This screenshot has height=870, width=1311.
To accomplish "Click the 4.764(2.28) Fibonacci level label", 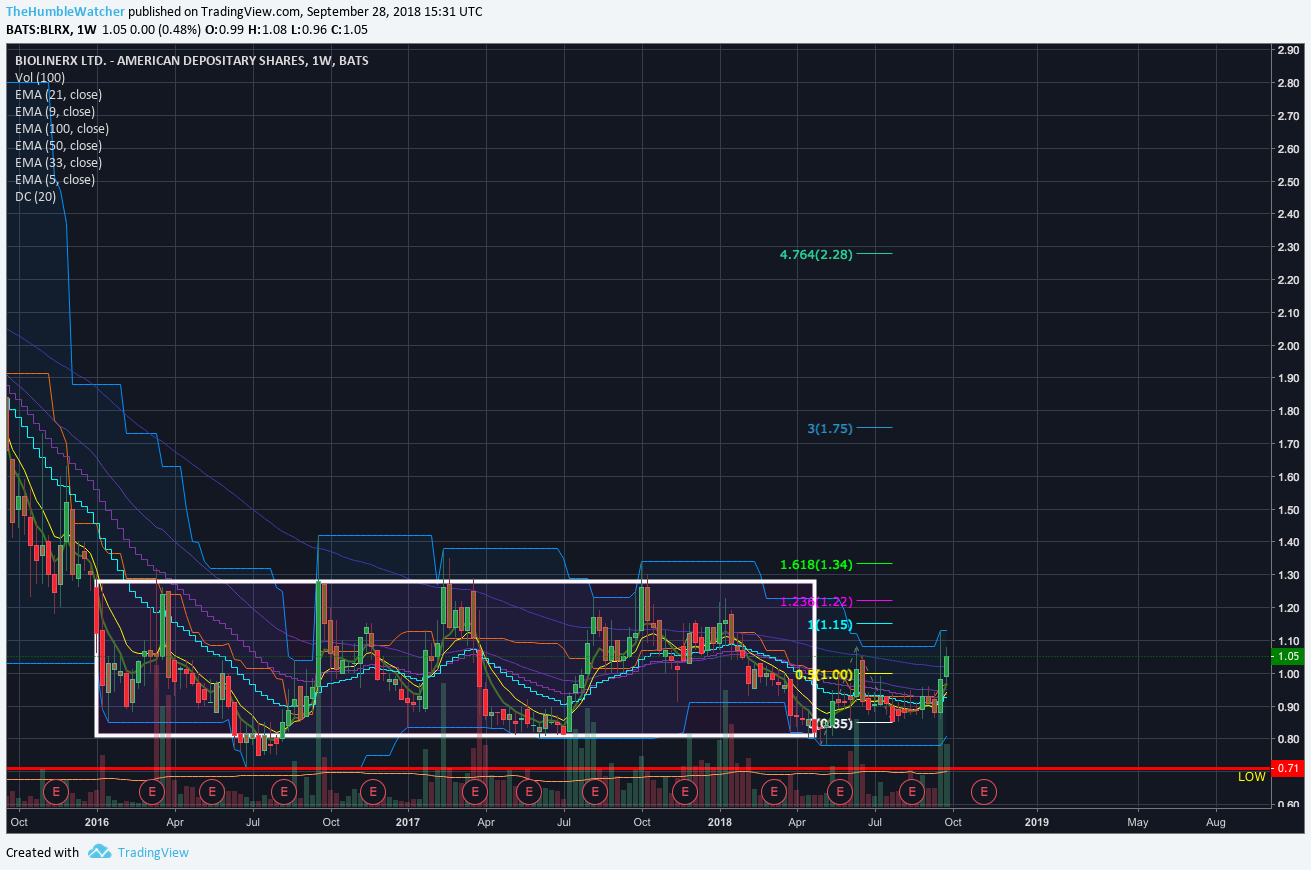I will pos(816,255).
